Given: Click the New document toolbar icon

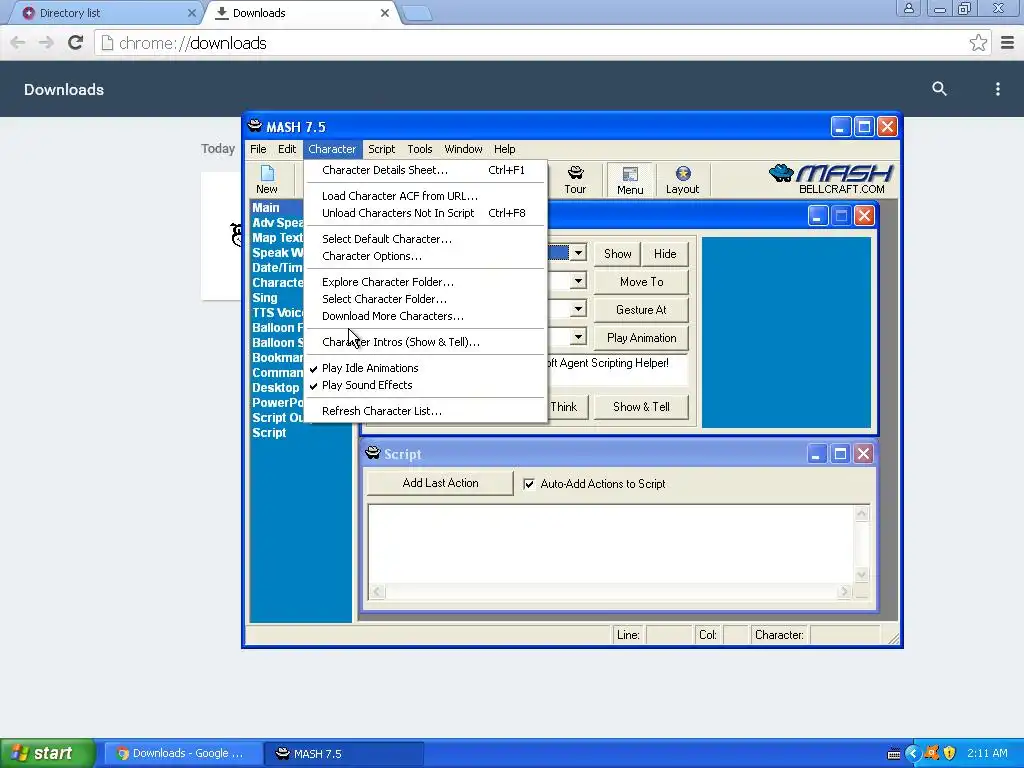Looking at the screenshot, I should (266, 180).
